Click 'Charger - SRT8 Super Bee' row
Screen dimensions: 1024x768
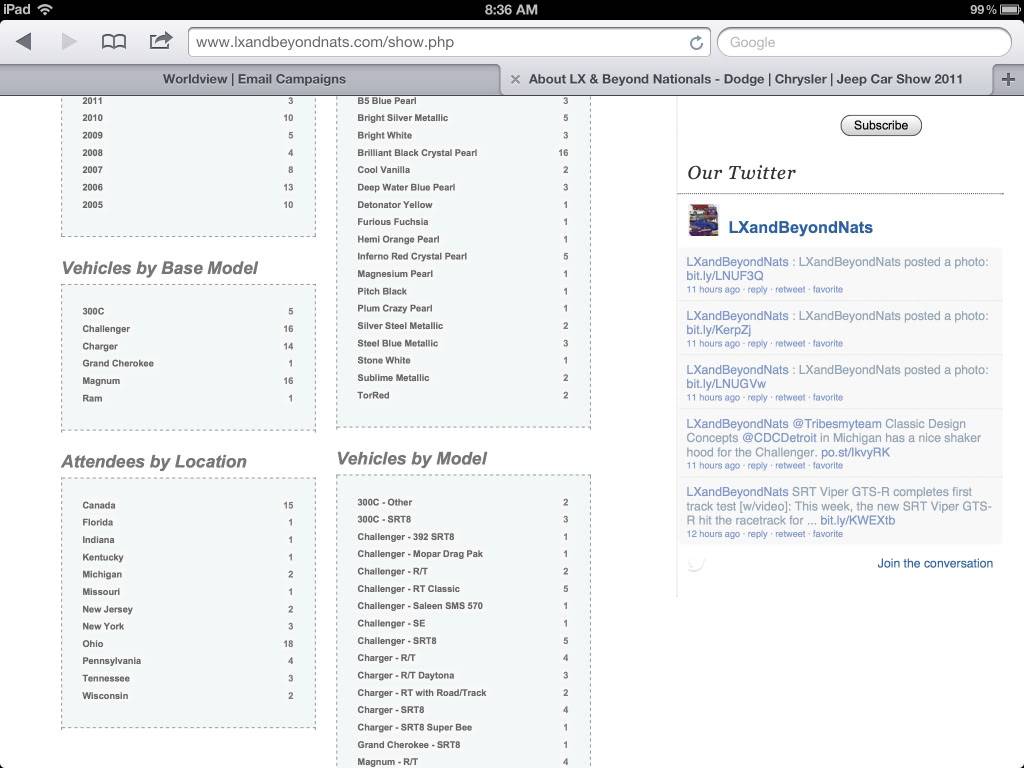463,728
